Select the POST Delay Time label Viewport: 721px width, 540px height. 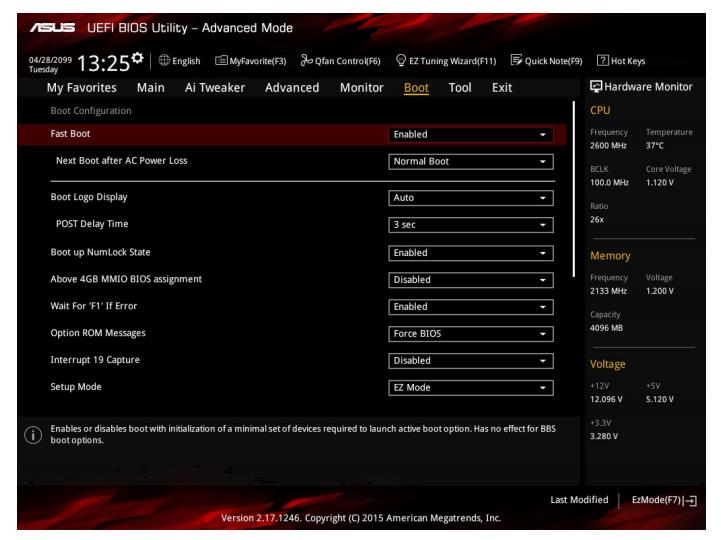(92, 224)
